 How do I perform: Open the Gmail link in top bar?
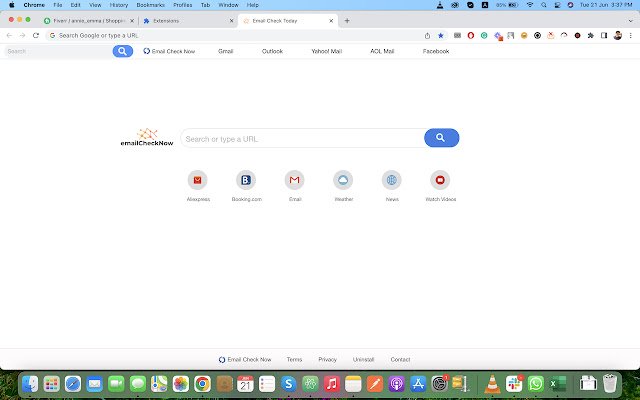click(x=225, y=51)
